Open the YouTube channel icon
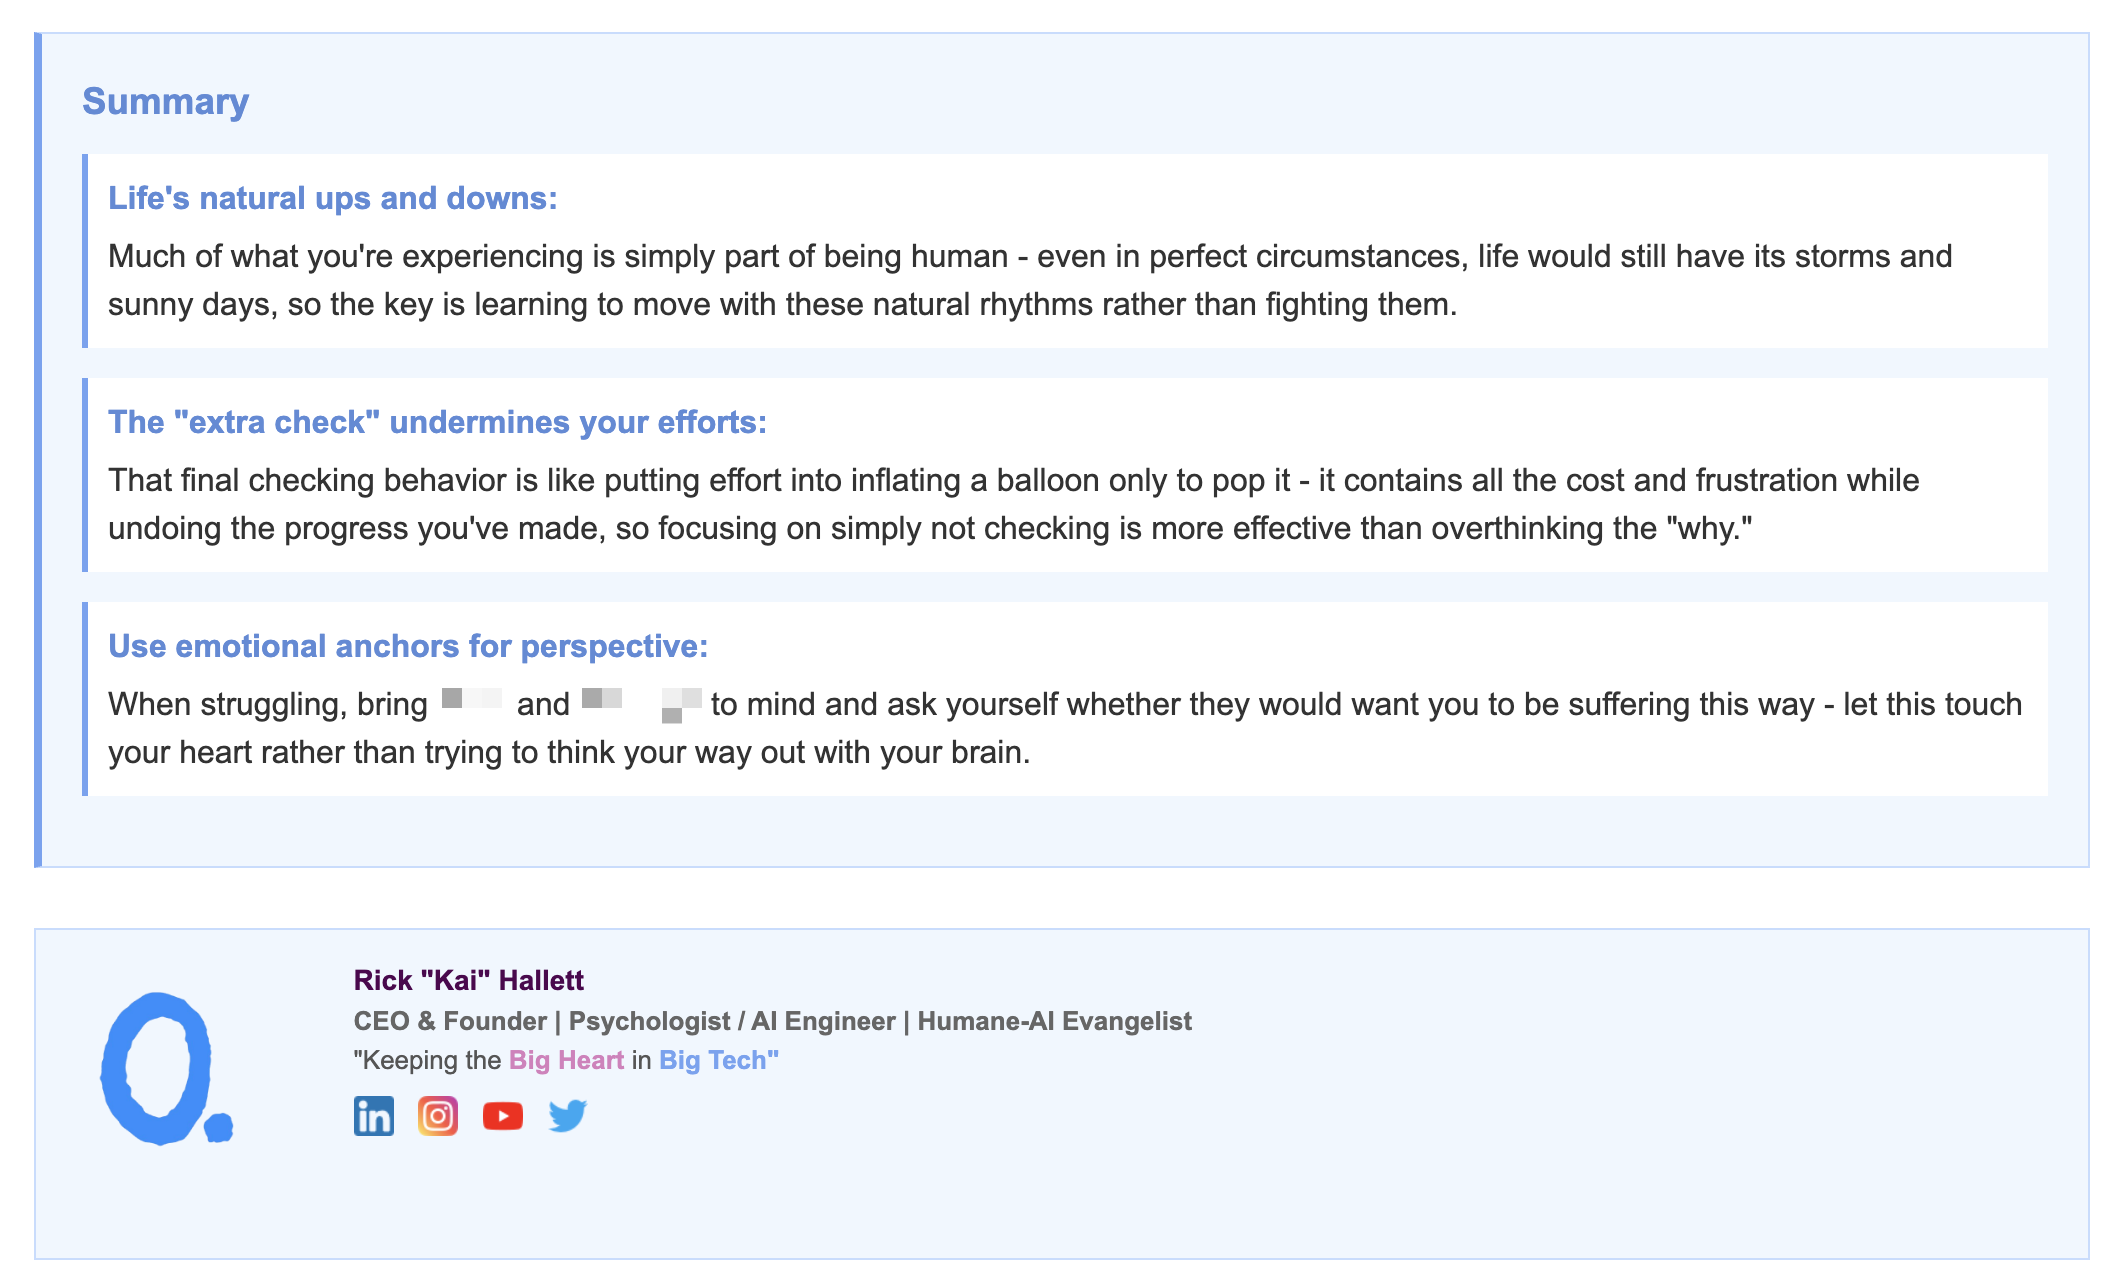This screenshot has width=2114, height=1288. click(x=503, y=1116)
